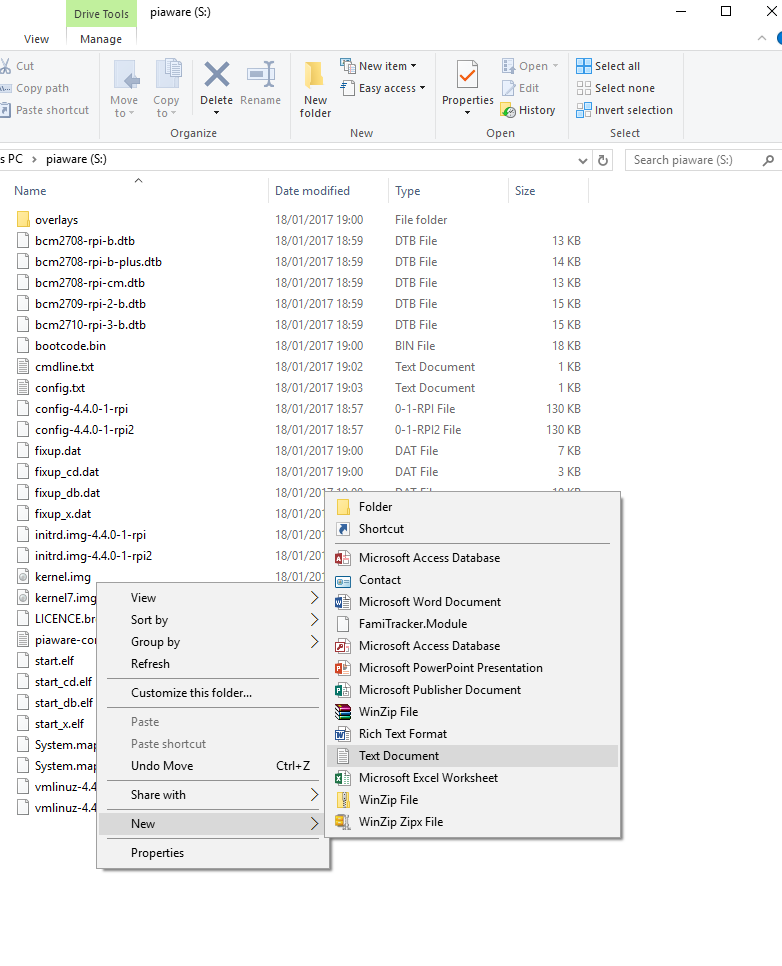The height and width of the screenshot is (966, 782).
Task: Choose Microsoft Word Document from the New submenu
Action: 429,602
